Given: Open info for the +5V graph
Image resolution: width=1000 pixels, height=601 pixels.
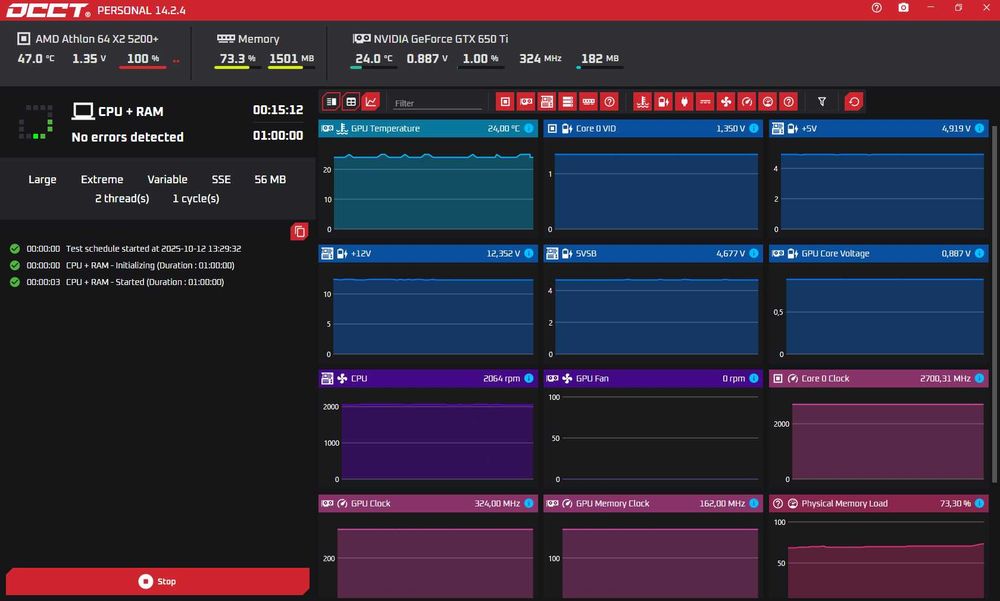Looking at the screenshot, I should [979, 128].
